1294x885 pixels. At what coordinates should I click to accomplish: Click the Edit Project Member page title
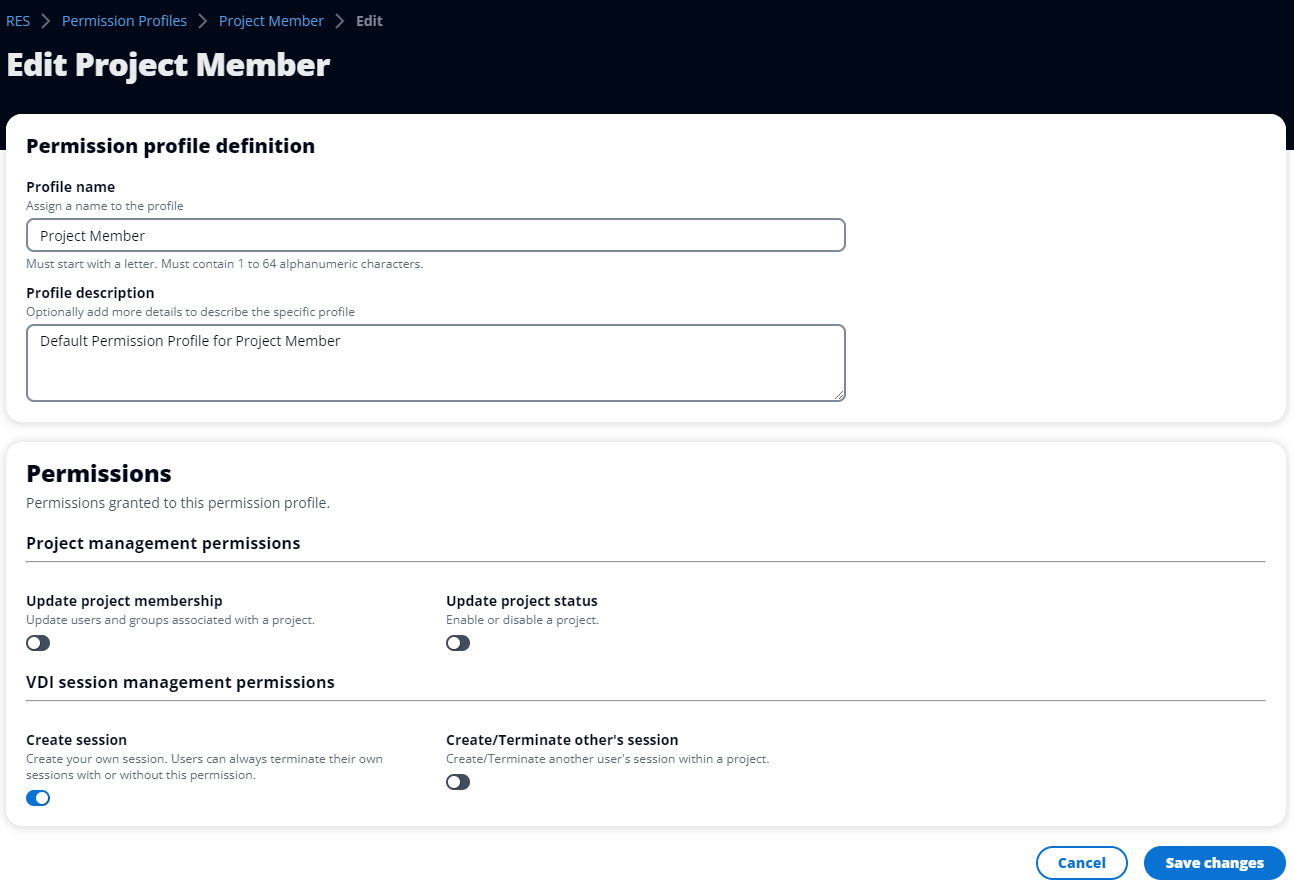point(168,64)
